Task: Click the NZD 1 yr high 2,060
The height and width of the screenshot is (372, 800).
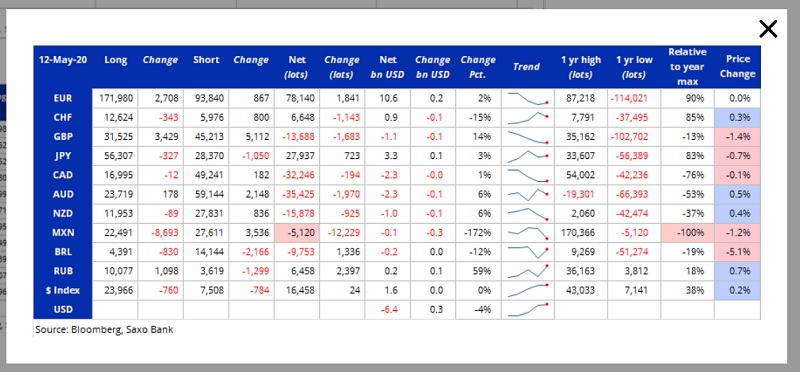Action: click(x=584, y=213)
